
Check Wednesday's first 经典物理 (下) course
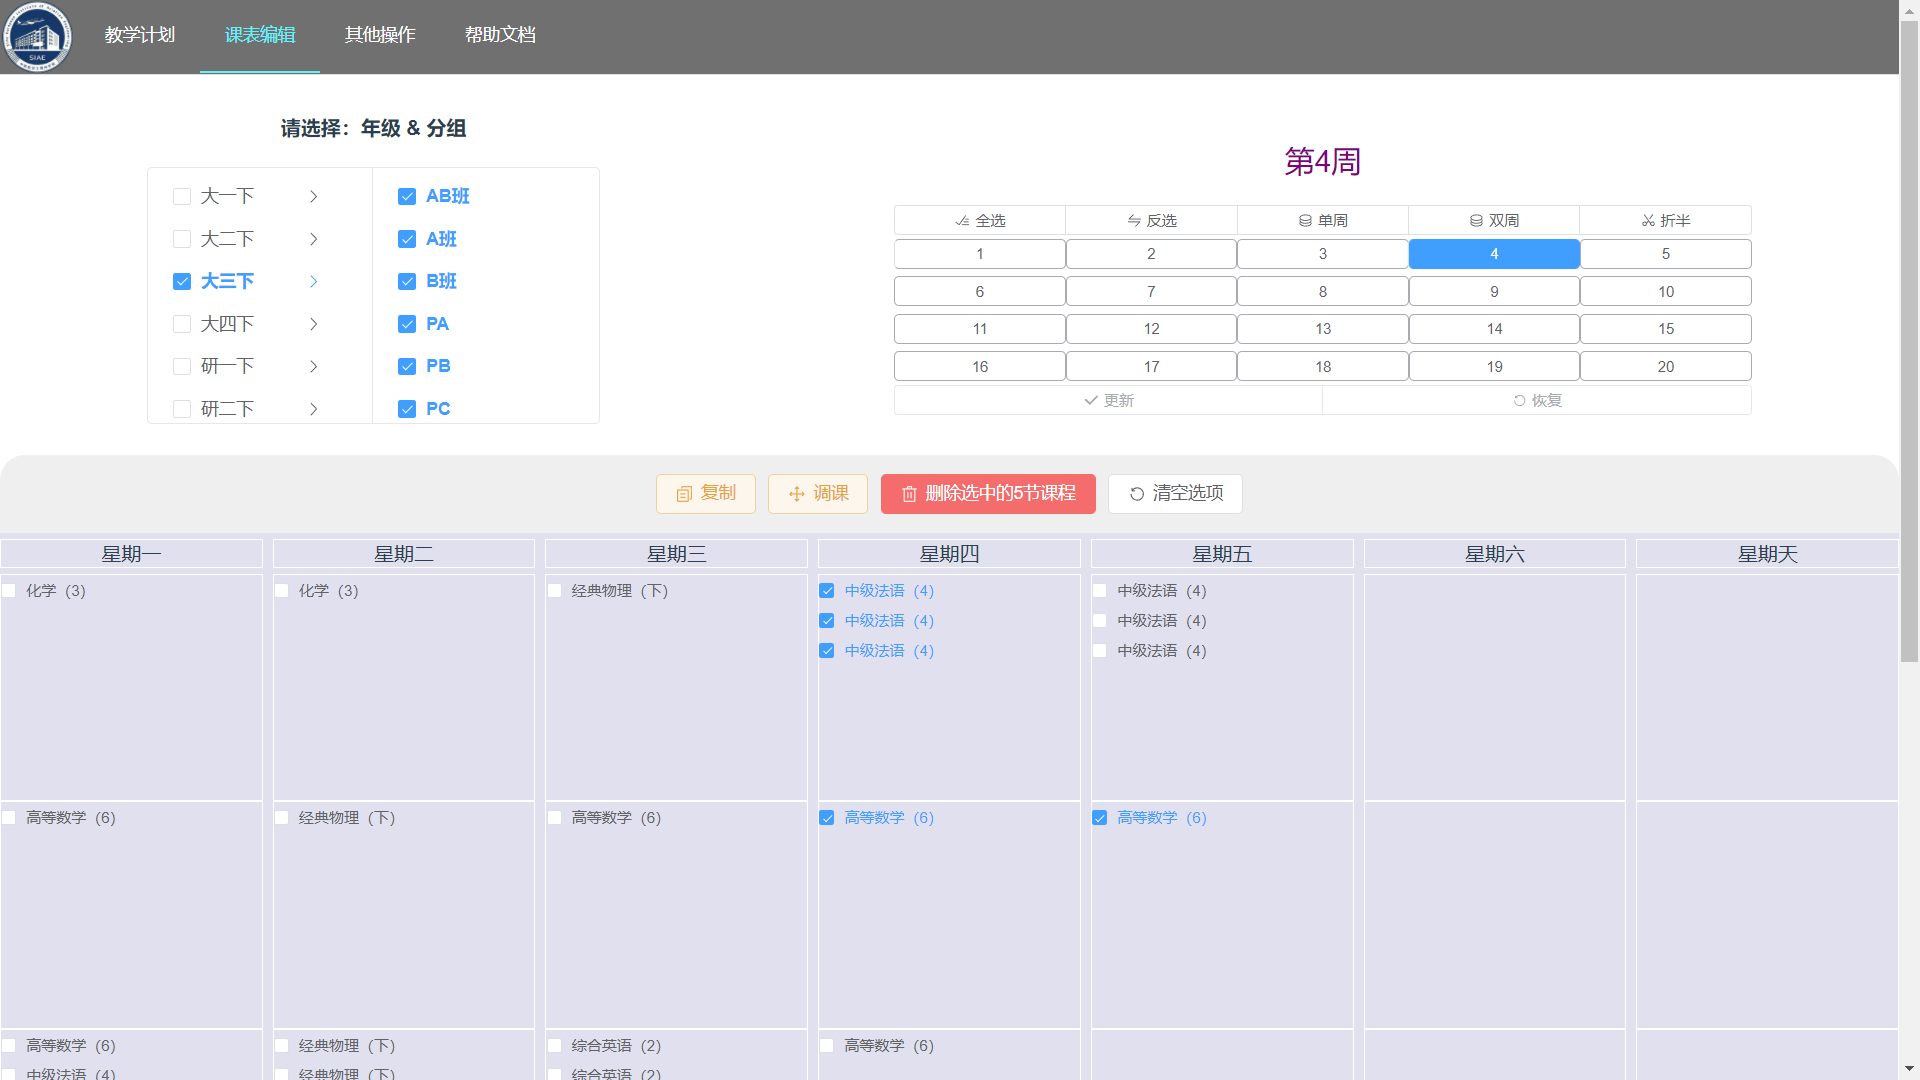tap(554, 591)
